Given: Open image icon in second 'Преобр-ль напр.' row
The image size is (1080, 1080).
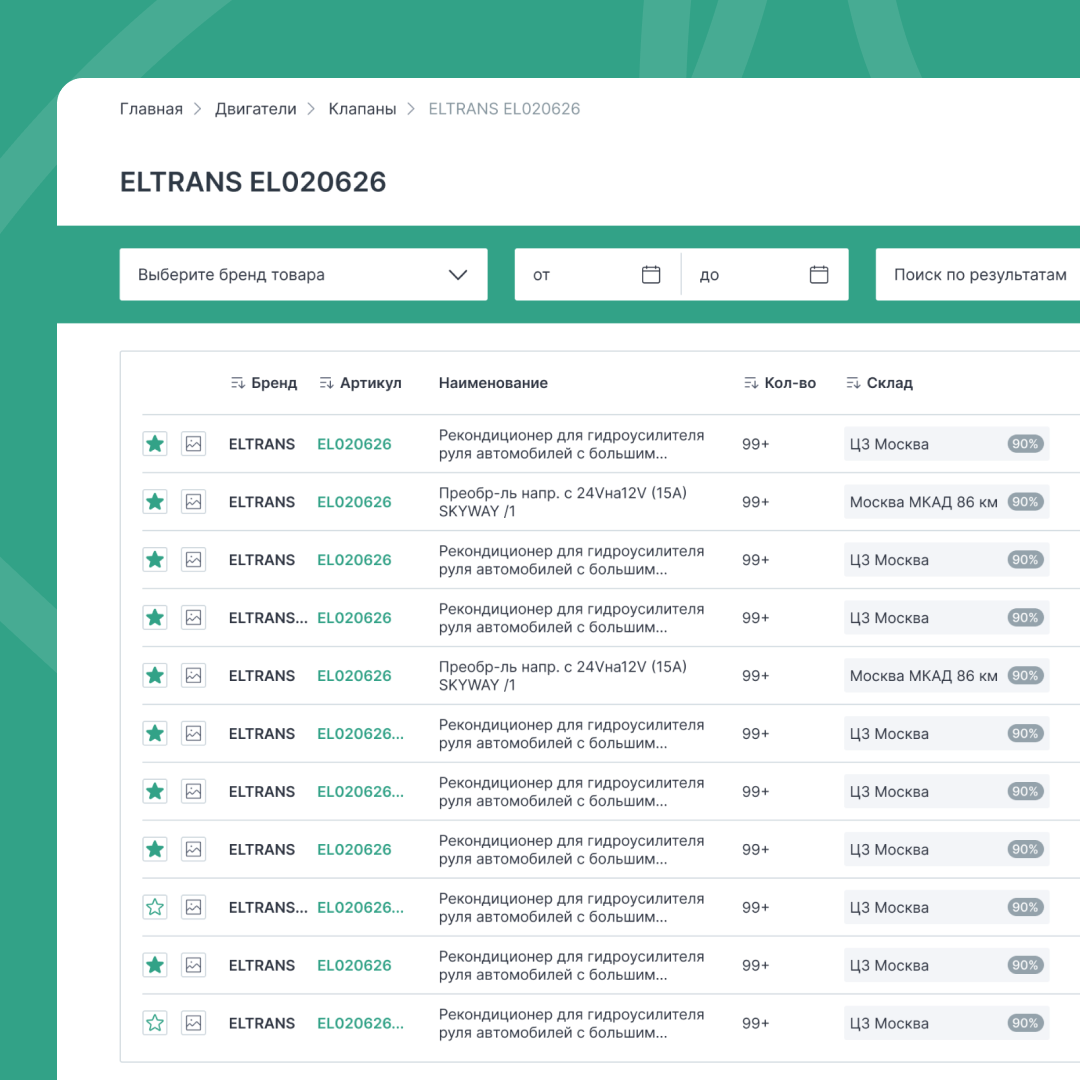Looking at the screenshot, I should tap(194, 675).
